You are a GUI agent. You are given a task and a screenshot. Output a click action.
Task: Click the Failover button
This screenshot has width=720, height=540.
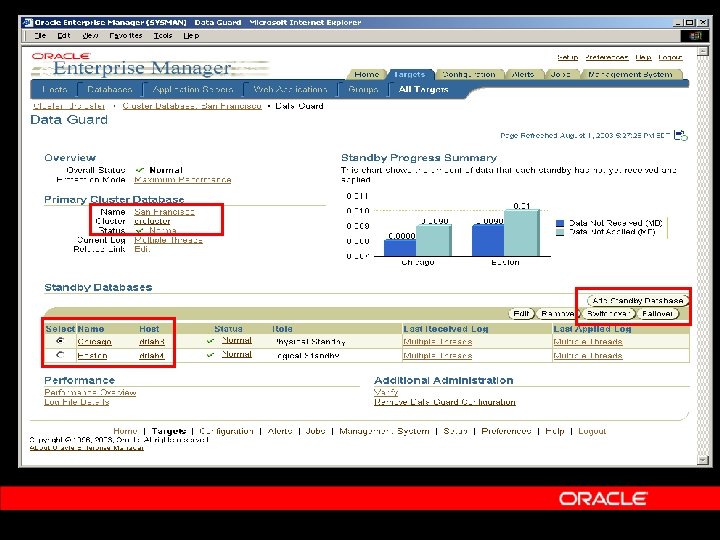[658, 314]
